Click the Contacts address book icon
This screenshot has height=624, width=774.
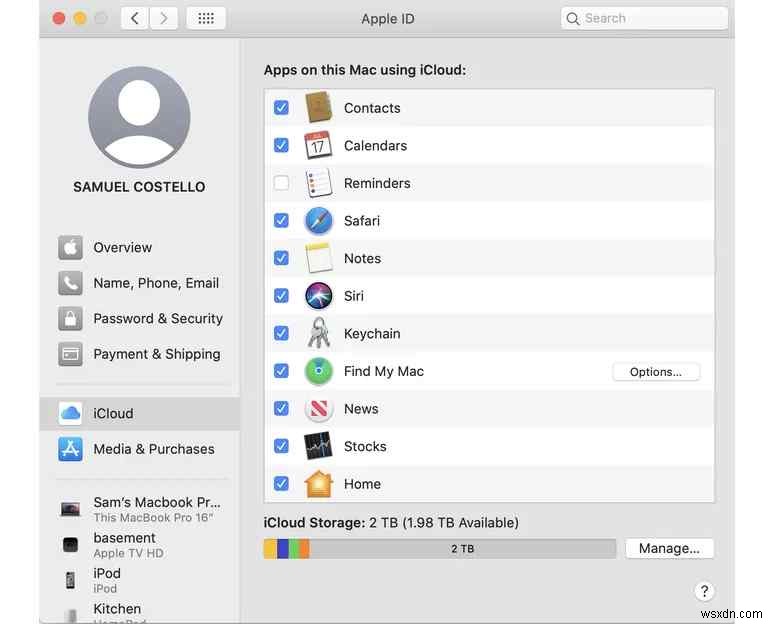(x=318, y=108)
